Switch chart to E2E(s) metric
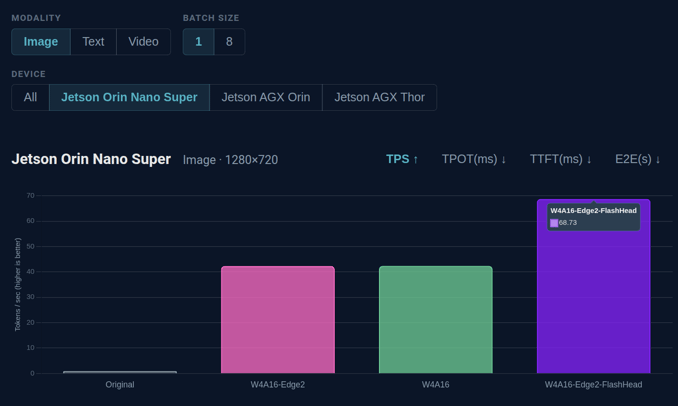This screenshot has height=406, width=678. tap(637, 159)
